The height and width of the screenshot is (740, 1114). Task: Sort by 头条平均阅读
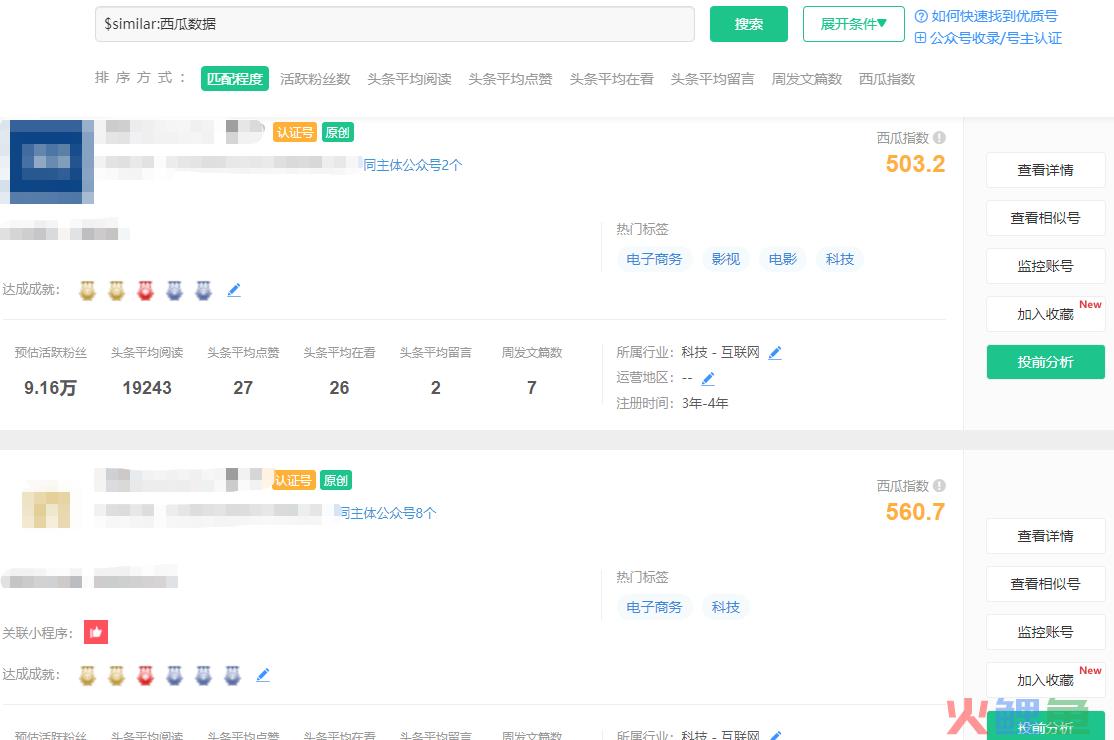pyautogui.click(x=409, y=79)
